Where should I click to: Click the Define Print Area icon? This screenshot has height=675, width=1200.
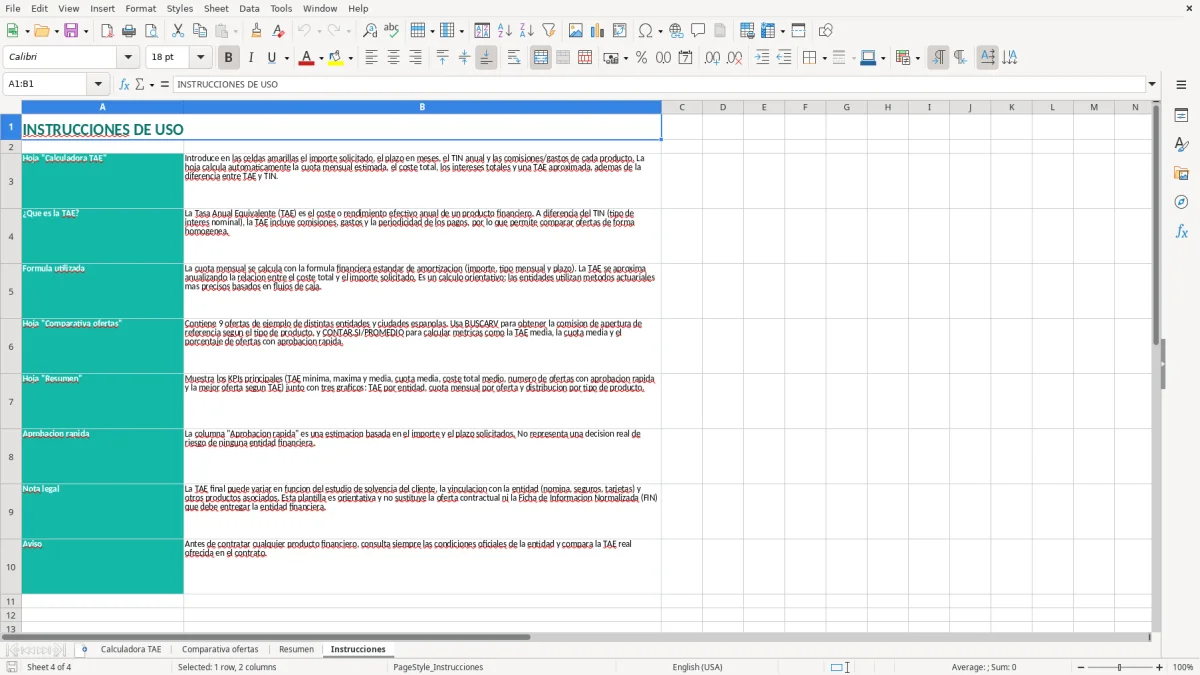(747, 31)
